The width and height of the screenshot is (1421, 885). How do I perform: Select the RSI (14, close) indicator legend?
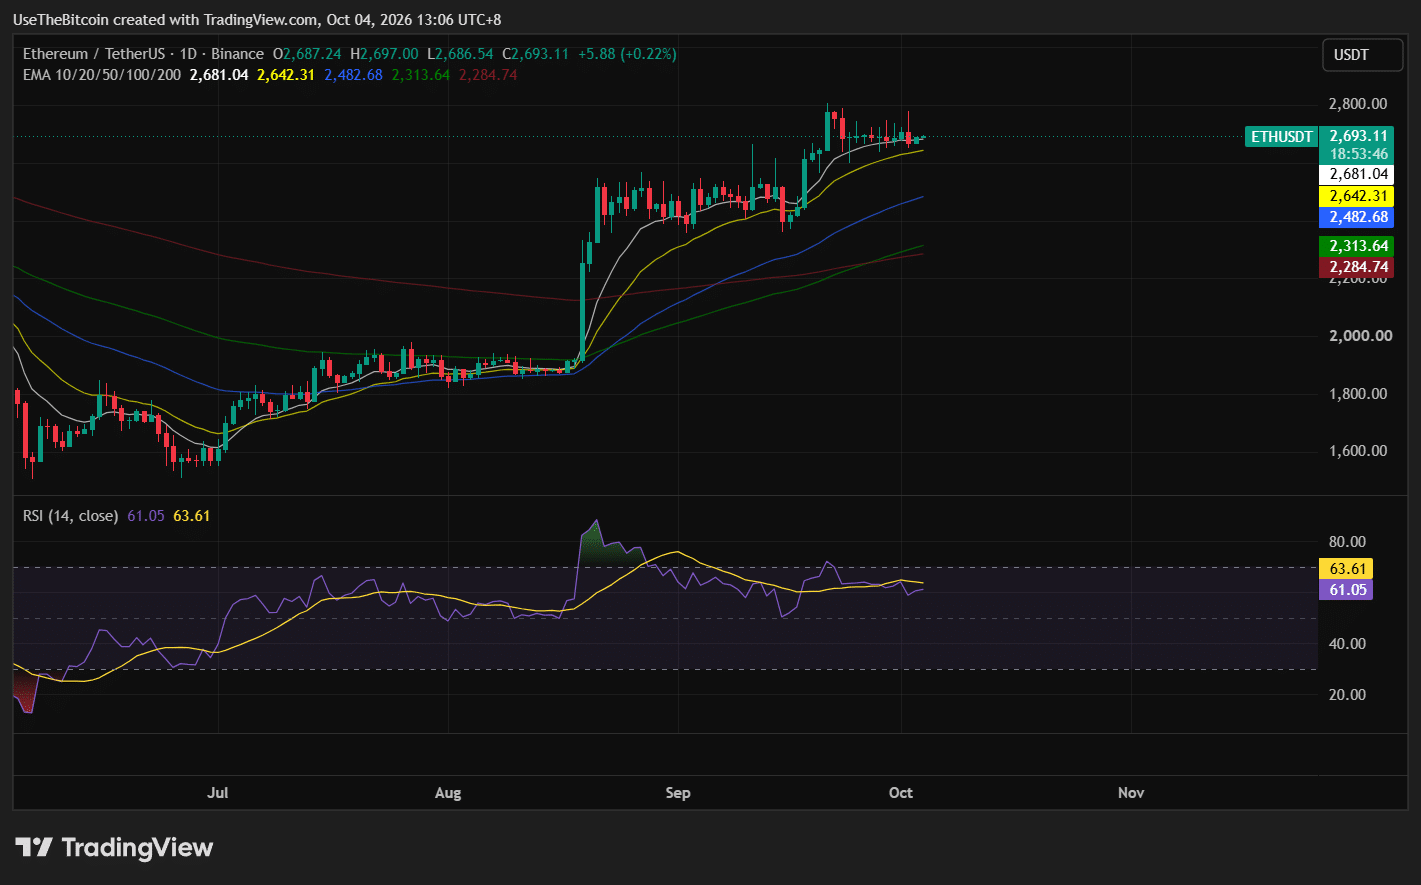coord(71,516)
